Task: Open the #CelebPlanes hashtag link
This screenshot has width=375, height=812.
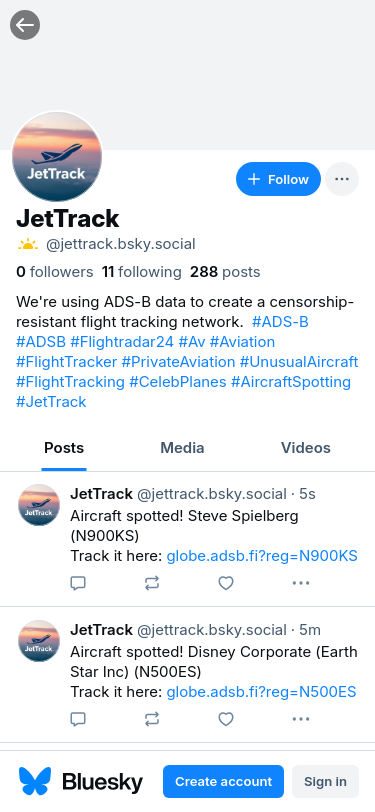Action: point(178,382)
